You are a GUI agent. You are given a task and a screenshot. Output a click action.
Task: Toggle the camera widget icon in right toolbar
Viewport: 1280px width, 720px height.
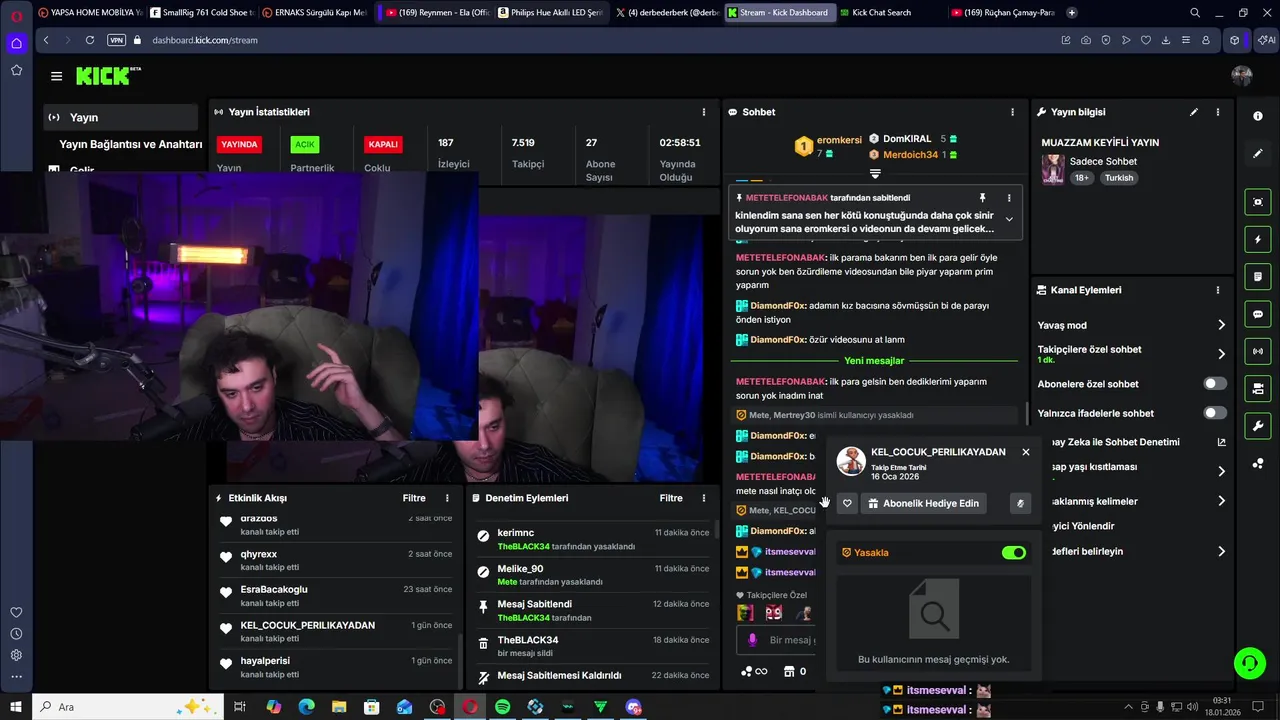click(x=1258, y=388)
